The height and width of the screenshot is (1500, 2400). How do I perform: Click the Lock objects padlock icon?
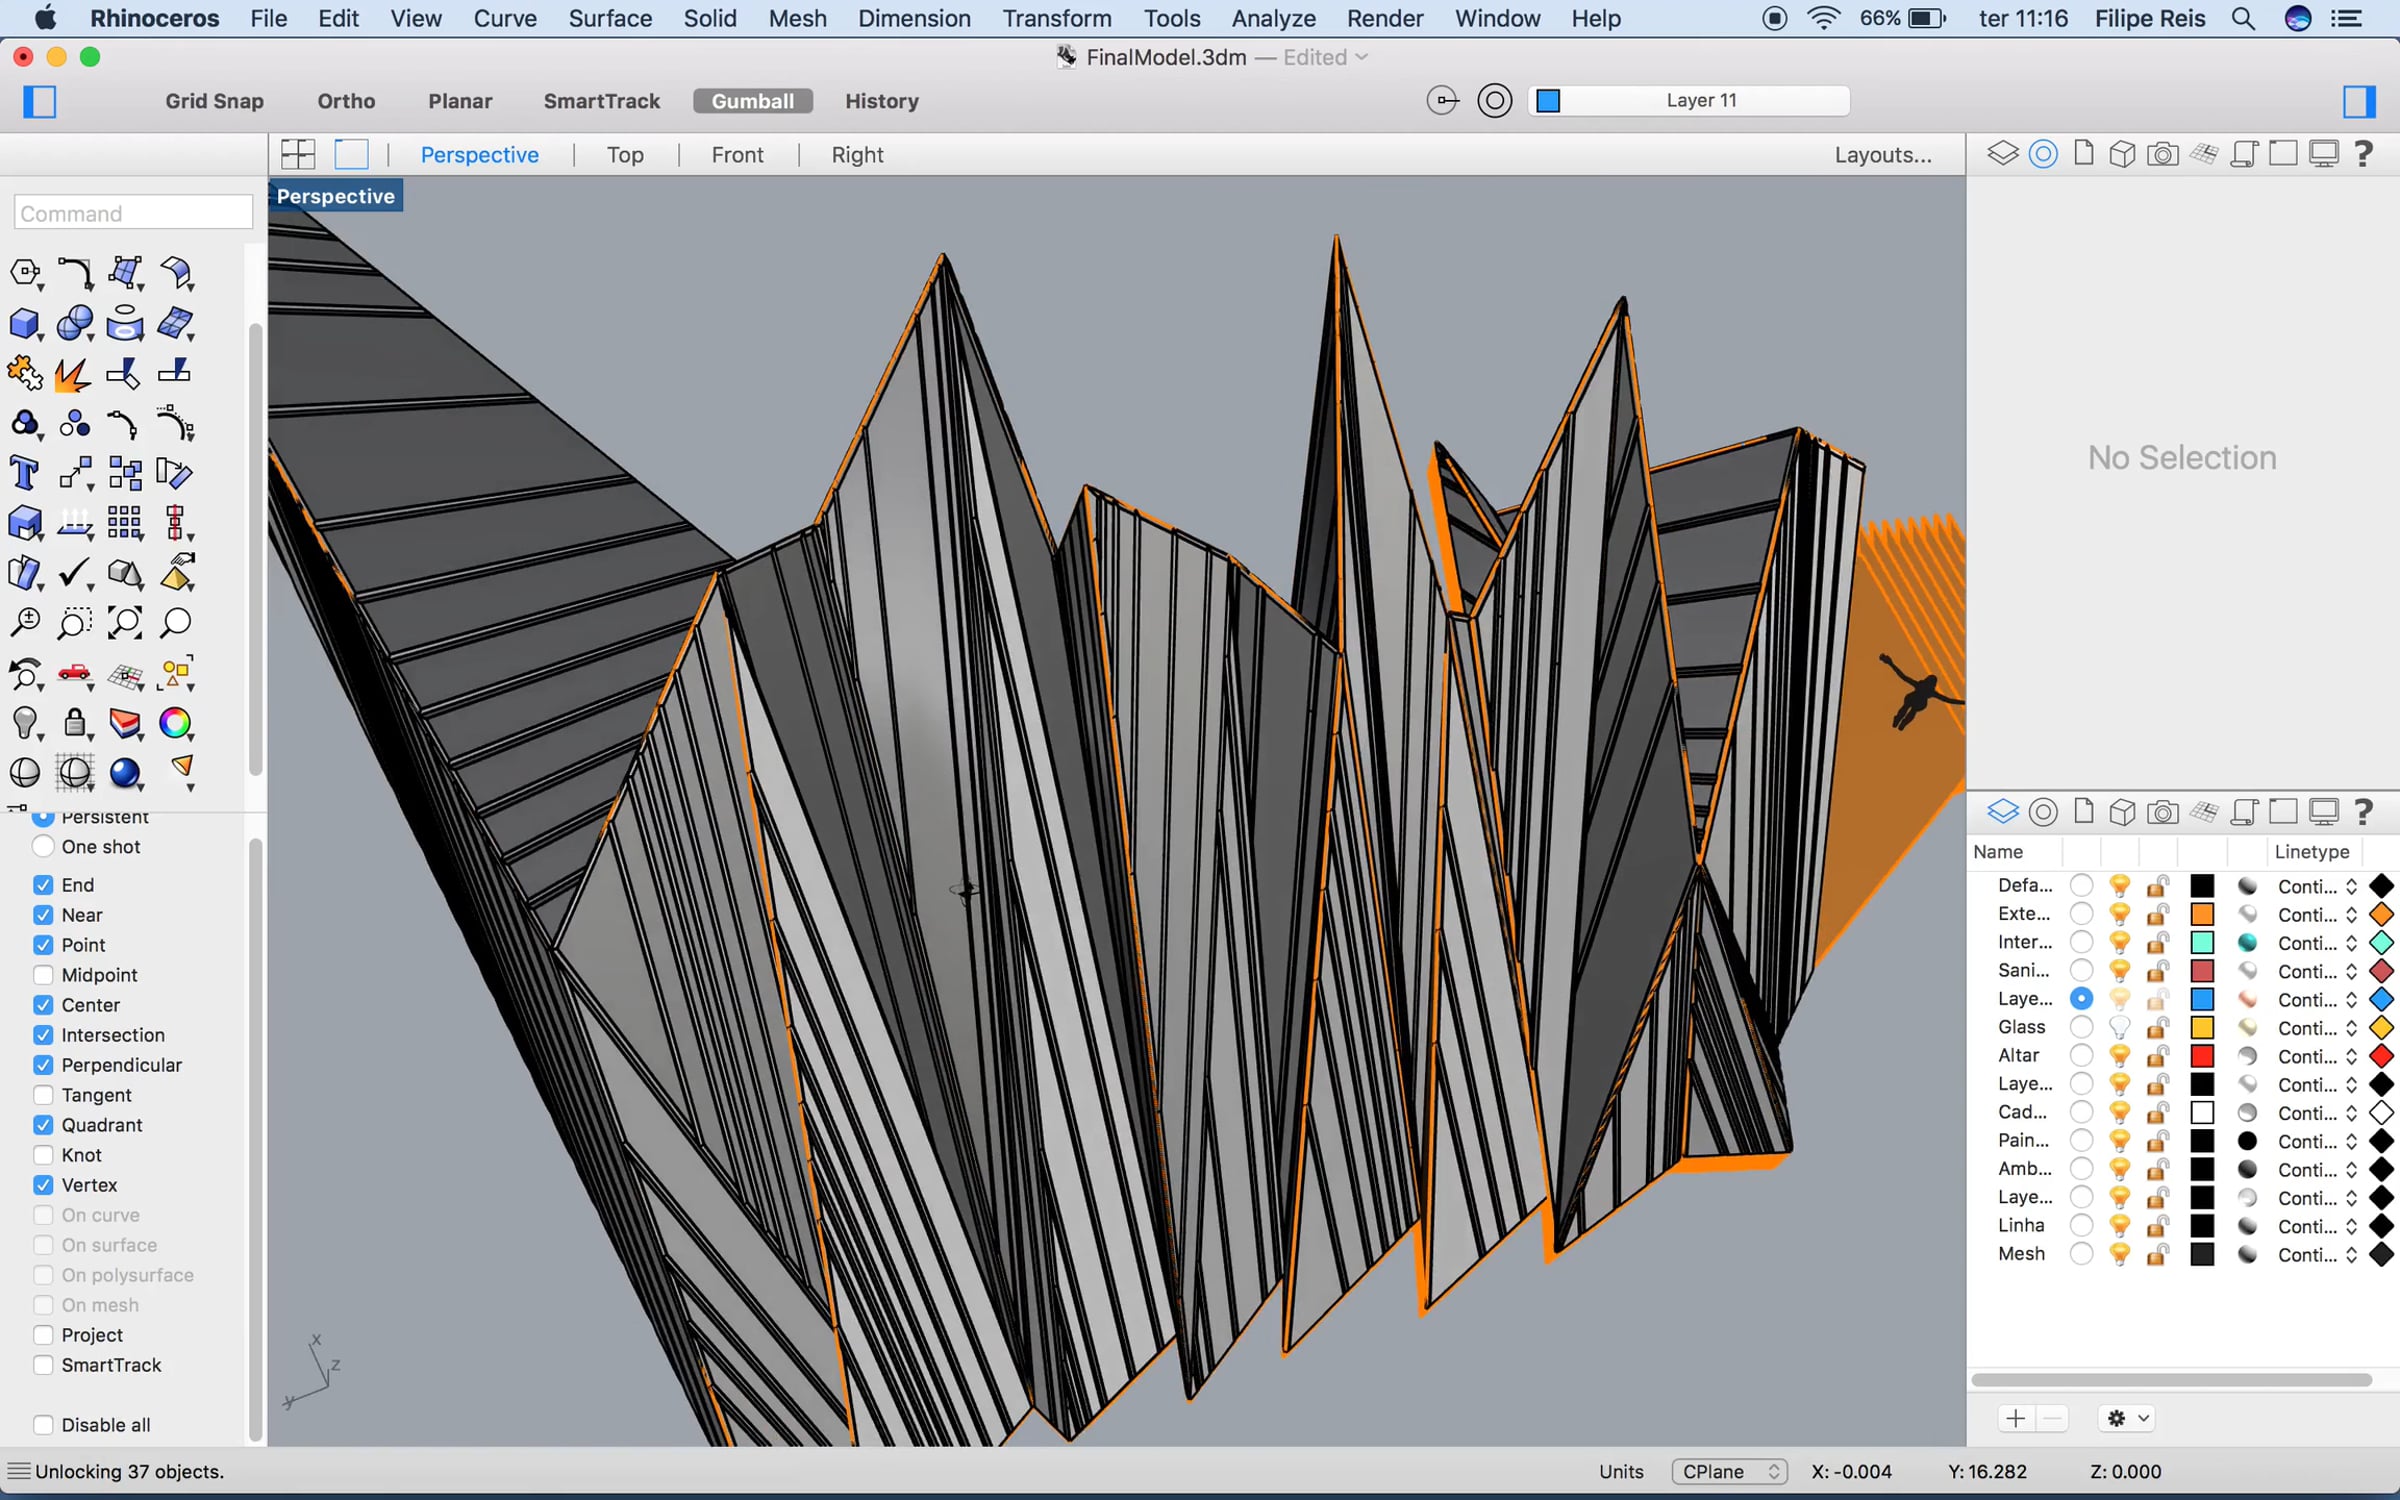tap(74, 722)
